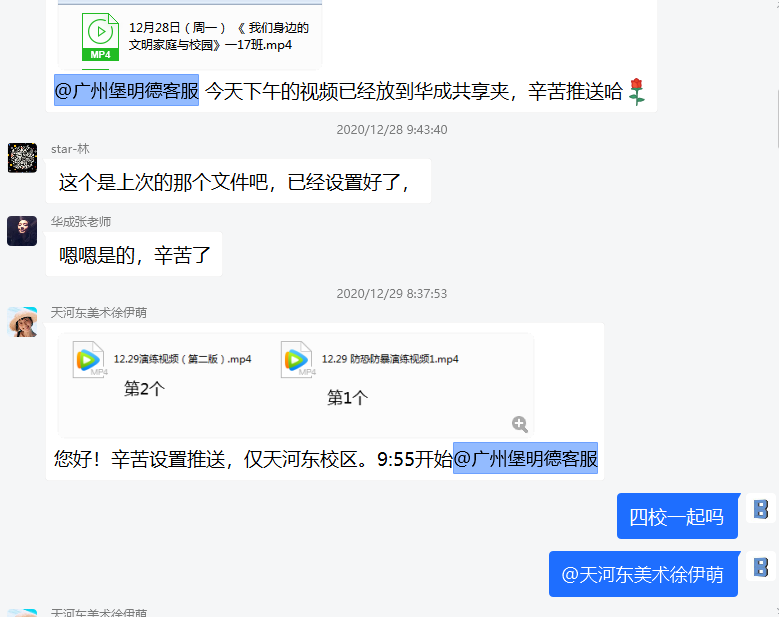This screenshot has height=617, width=779.
Task: Click 天河东美术徐伊萌's hat avatar
Action: pos(22,322)
